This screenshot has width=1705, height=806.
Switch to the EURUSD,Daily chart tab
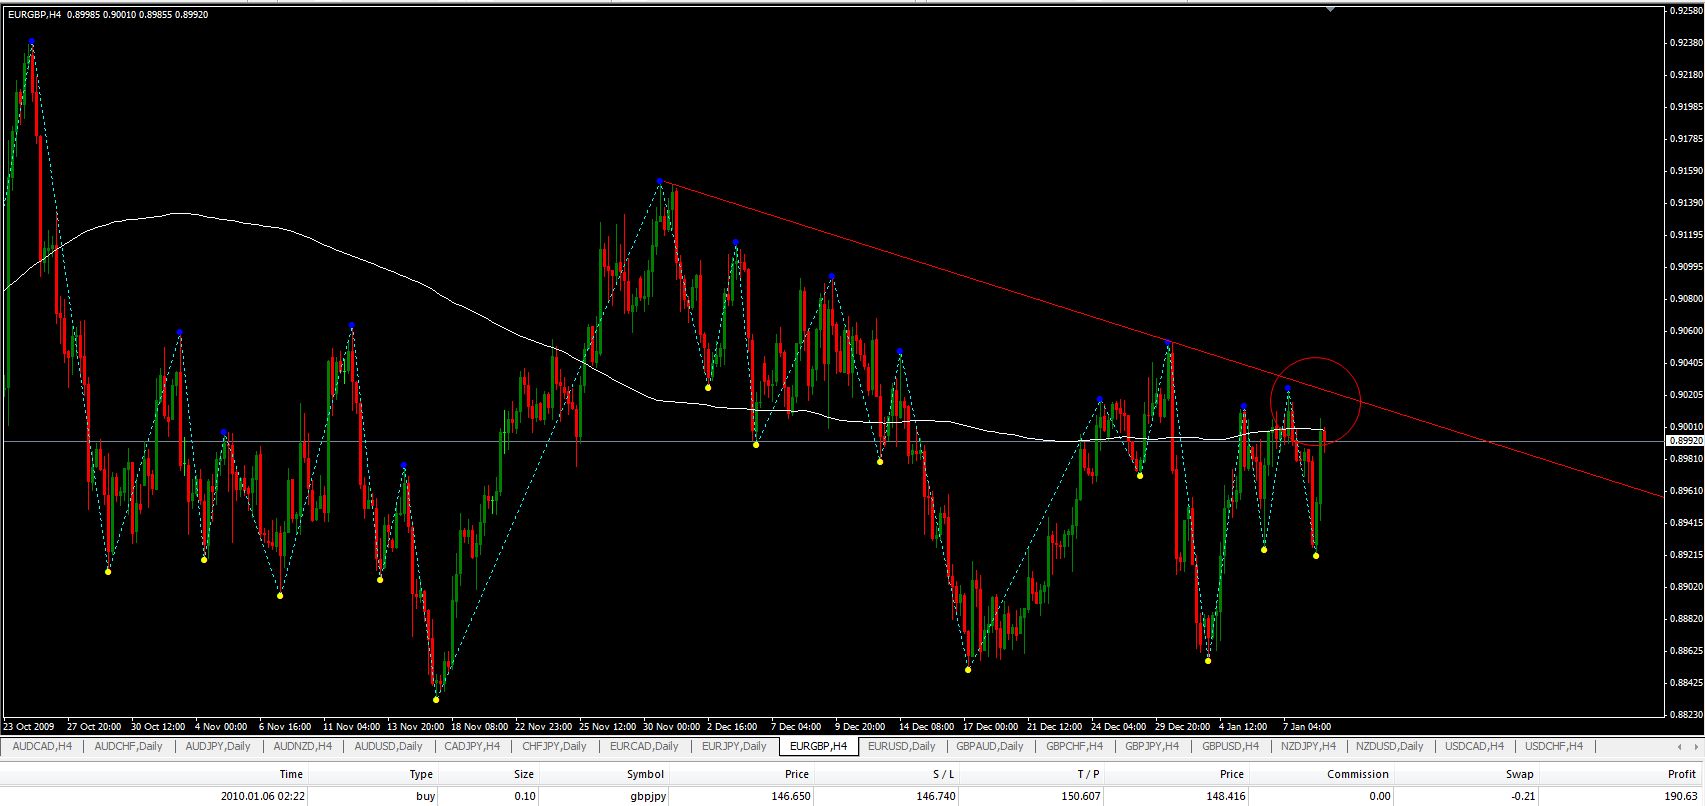(x=901, y=746)
